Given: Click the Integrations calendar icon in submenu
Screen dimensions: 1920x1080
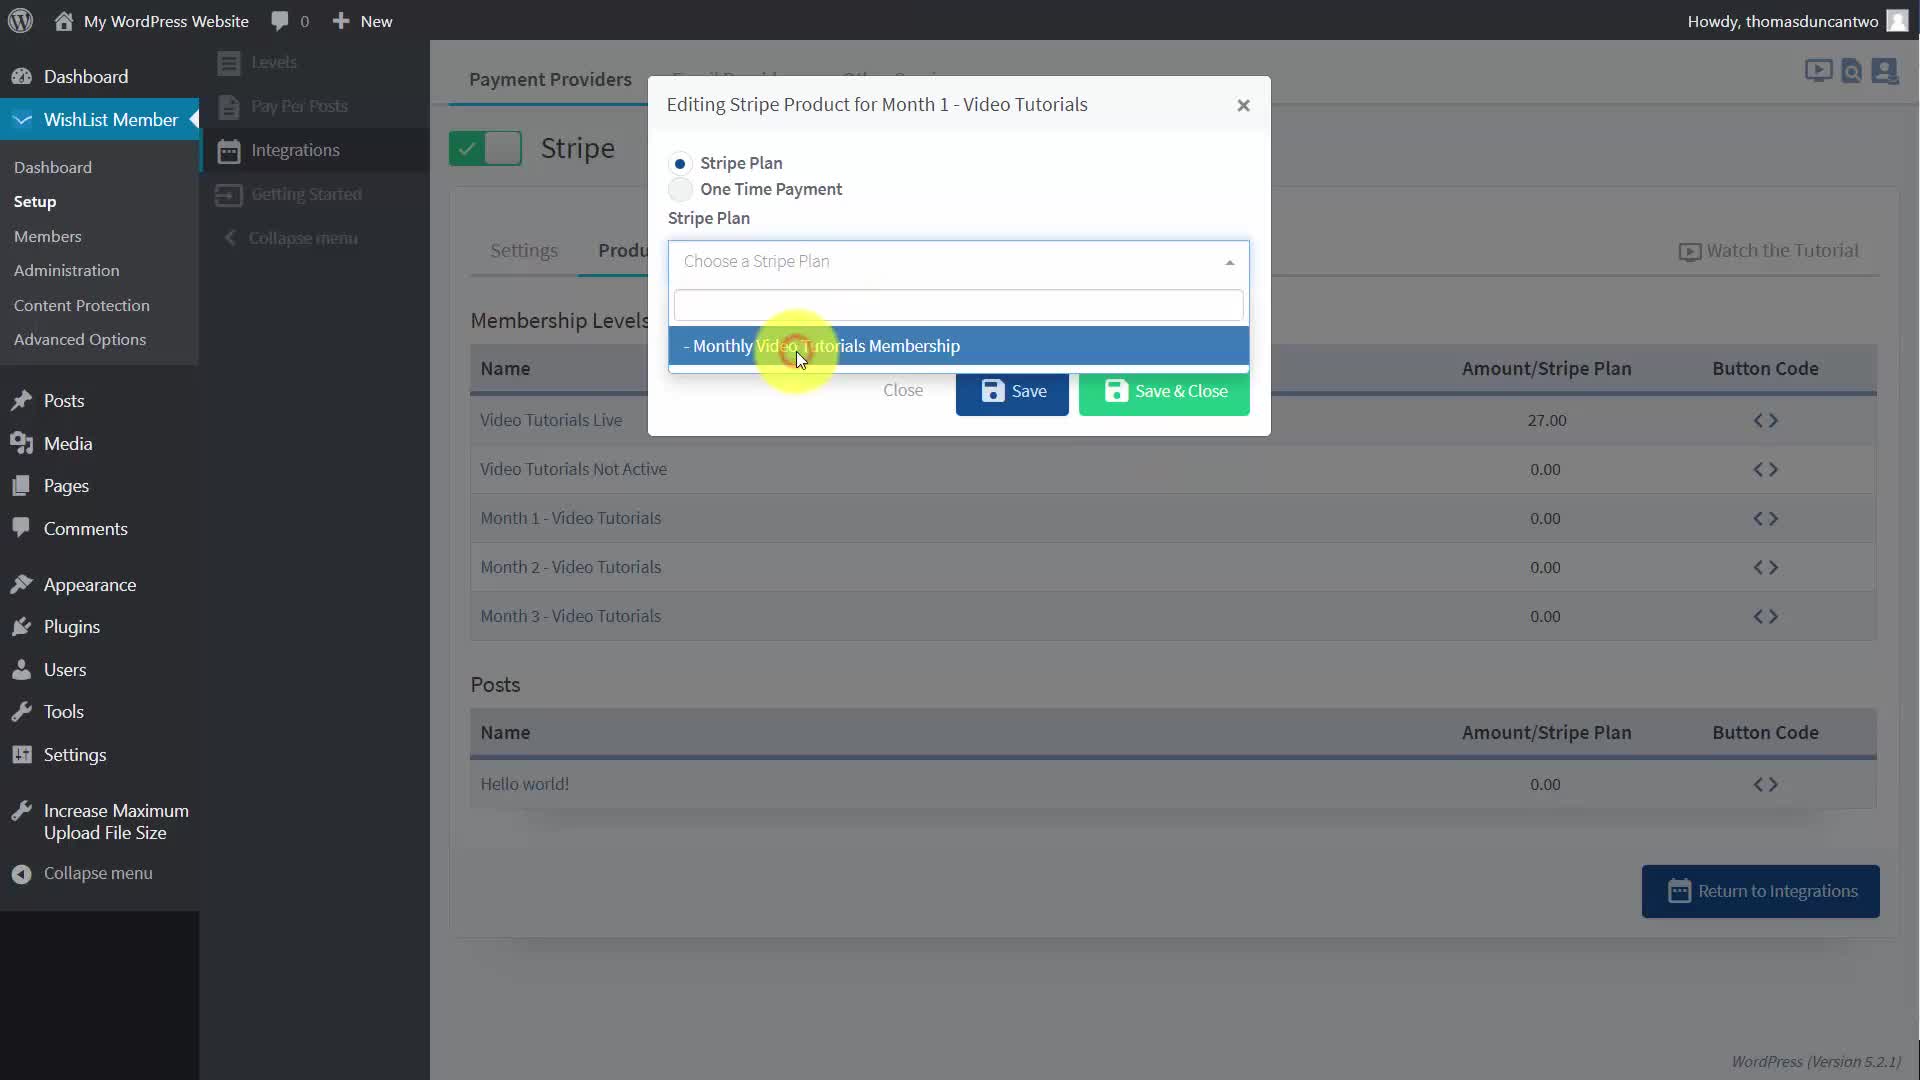Looking at the screenshot, I should 229,151.
